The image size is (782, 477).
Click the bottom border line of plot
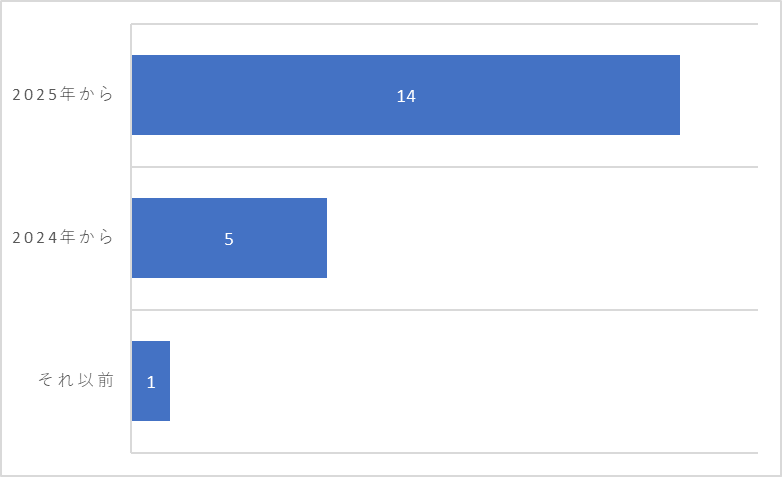[x=444, y=453]
